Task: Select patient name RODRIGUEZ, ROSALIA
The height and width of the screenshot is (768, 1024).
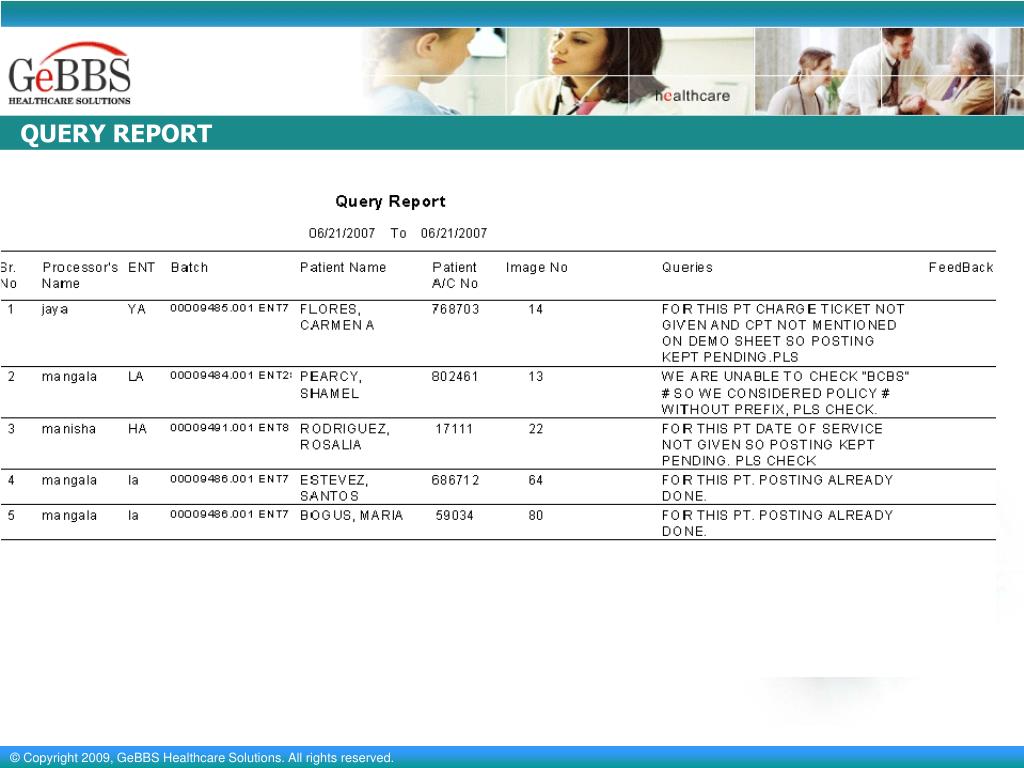Action: pyautogui.click(x=345, y=436)
